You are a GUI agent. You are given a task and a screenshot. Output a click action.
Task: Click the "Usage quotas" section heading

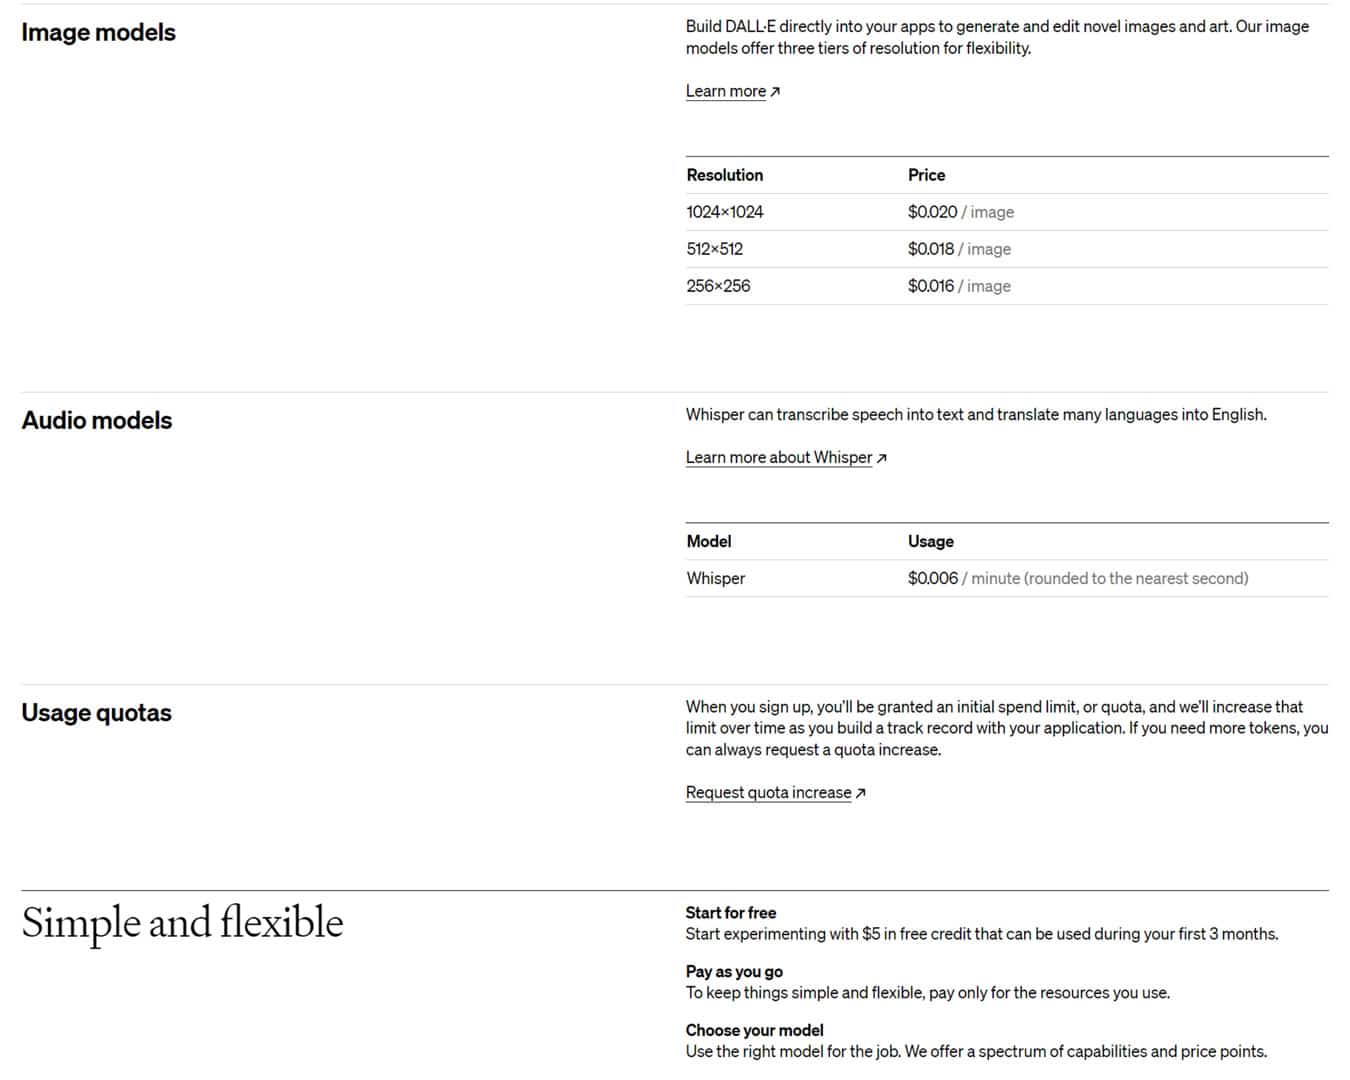coord(96,713)
